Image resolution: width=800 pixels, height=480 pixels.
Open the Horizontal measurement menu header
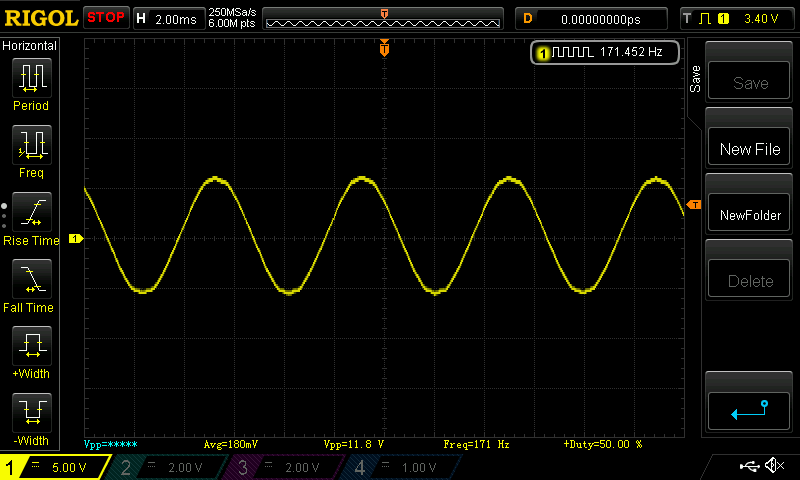(31, 46)
